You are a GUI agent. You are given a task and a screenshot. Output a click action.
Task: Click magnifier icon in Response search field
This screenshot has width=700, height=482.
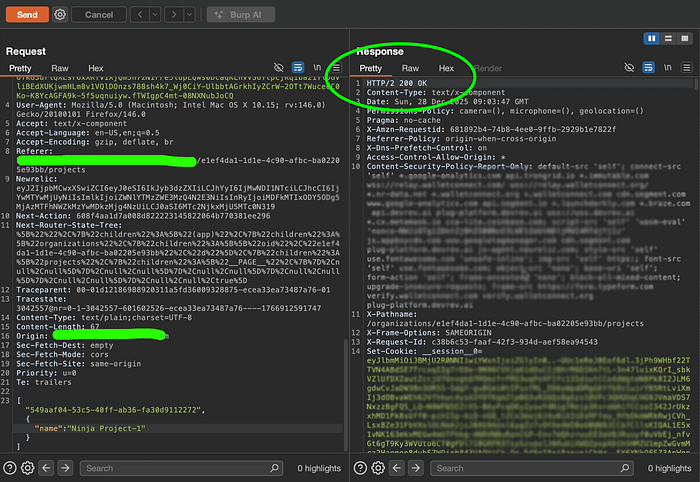click(x=625, y=468)
